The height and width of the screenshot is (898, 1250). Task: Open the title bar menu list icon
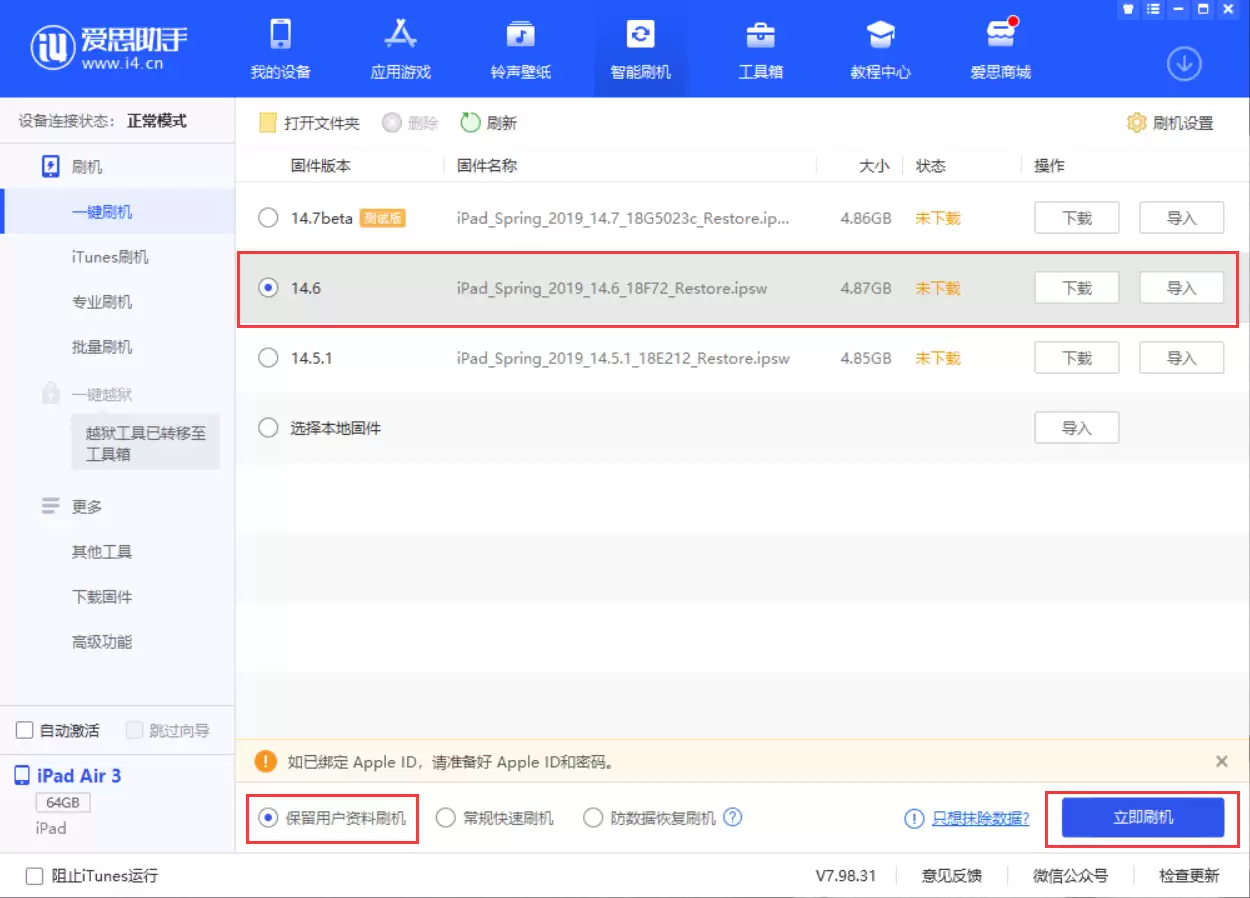point(1154,9)
